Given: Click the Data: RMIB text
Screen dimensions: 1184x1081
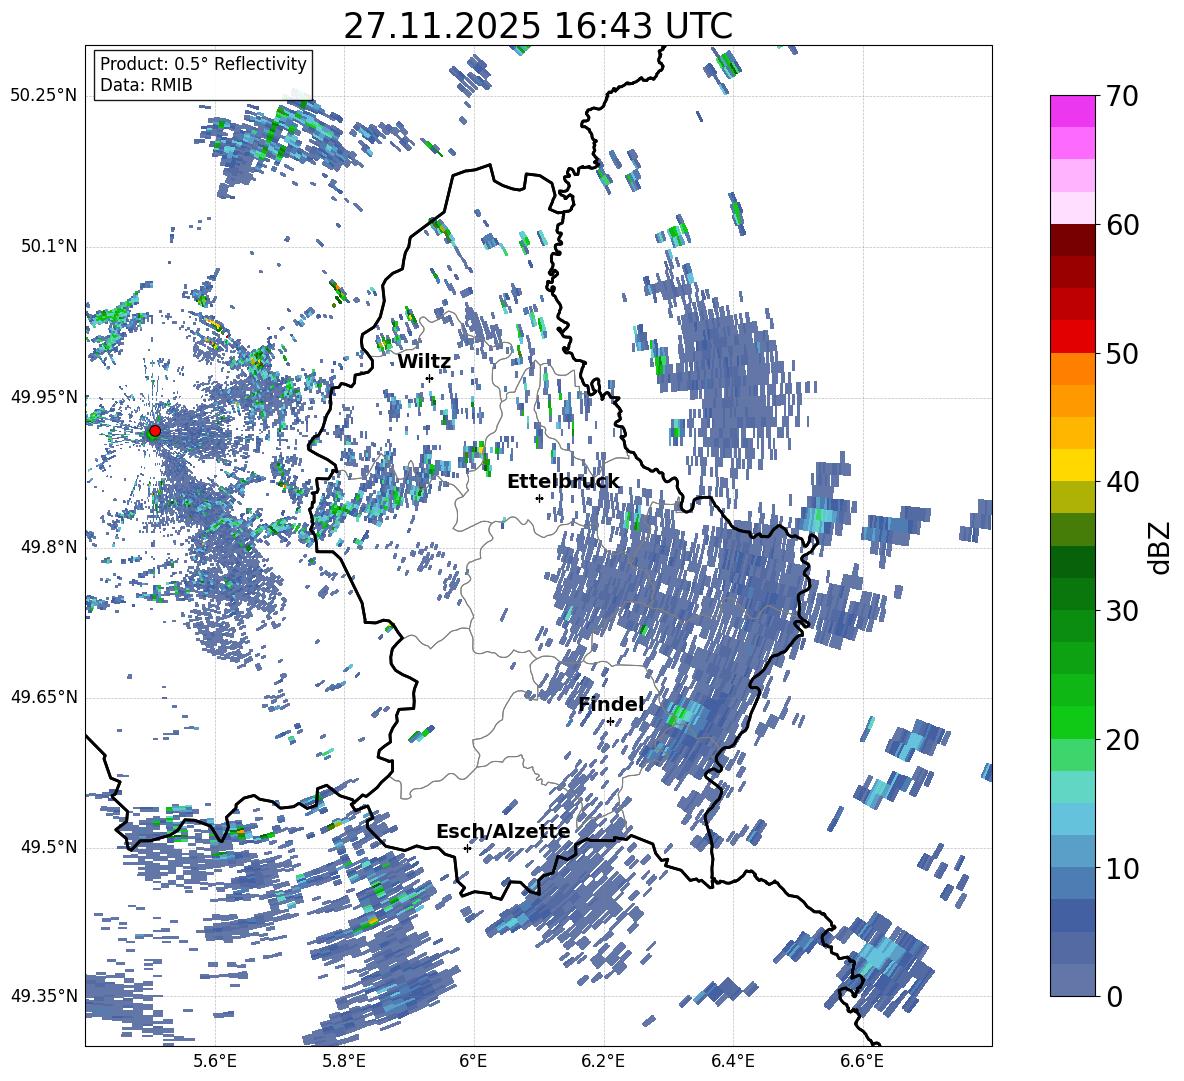Looking at the screenshot, I should coord(146,85).
